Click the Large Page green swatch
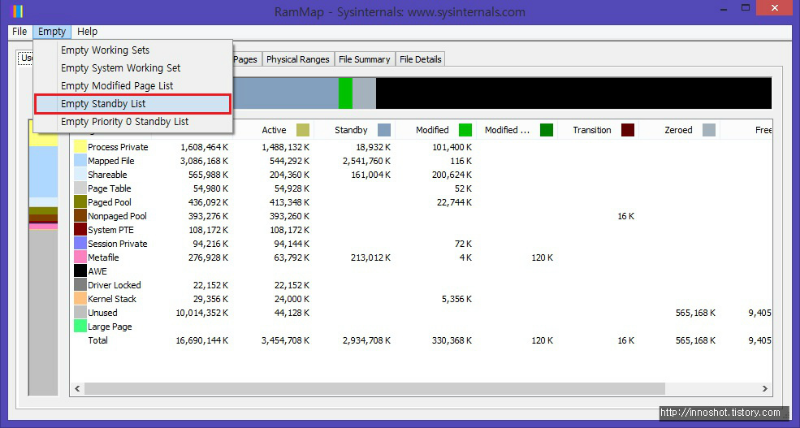The width and height of the screenshot is (800, 428). coord(80,326)
